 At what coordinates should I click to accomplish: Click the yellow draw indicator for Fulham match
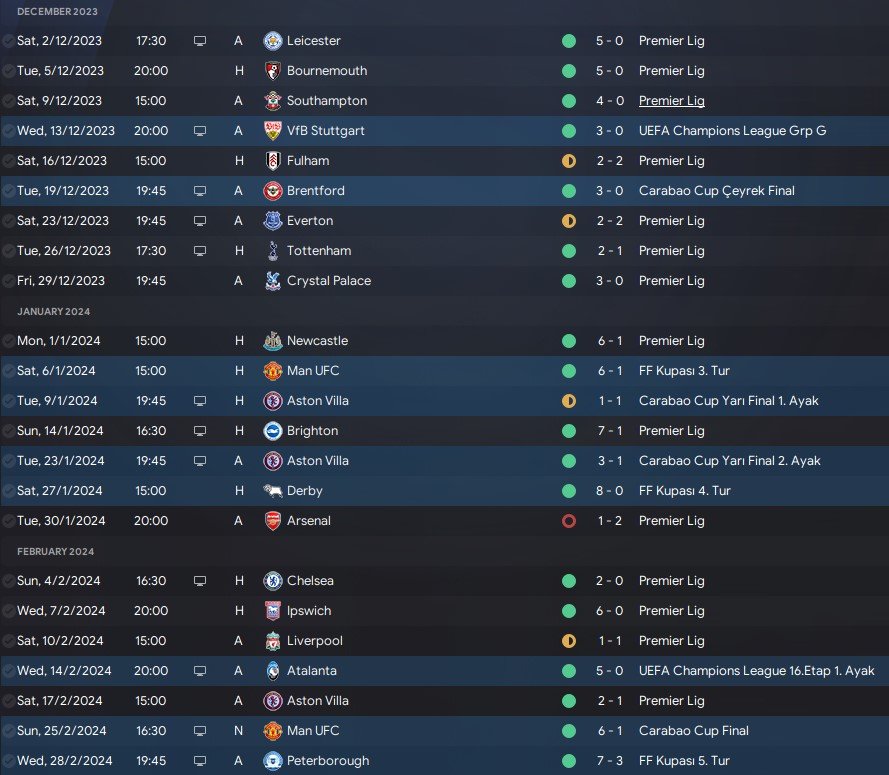pyautogui.click(x=569, y=161)
